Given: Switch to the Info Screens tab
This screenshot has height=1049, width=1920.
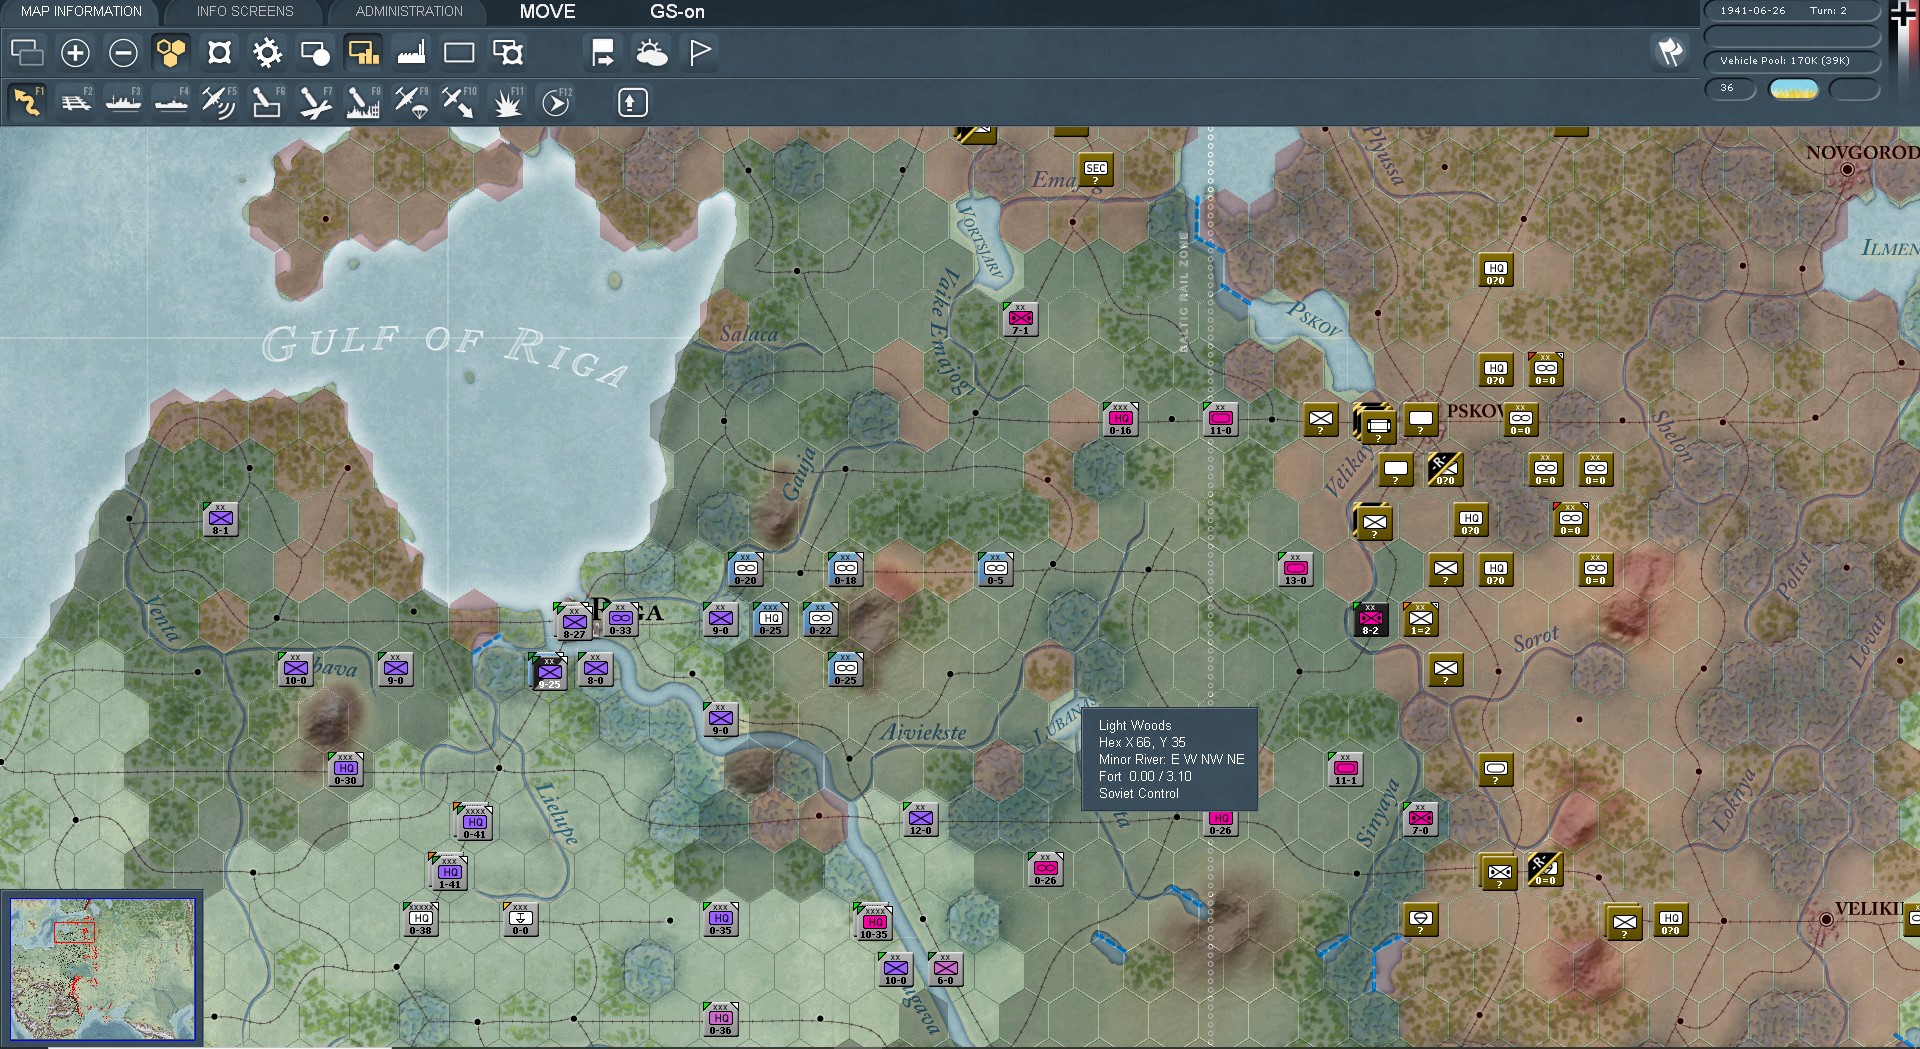Looking at the screenshot, I should click(x=245, y=12).
